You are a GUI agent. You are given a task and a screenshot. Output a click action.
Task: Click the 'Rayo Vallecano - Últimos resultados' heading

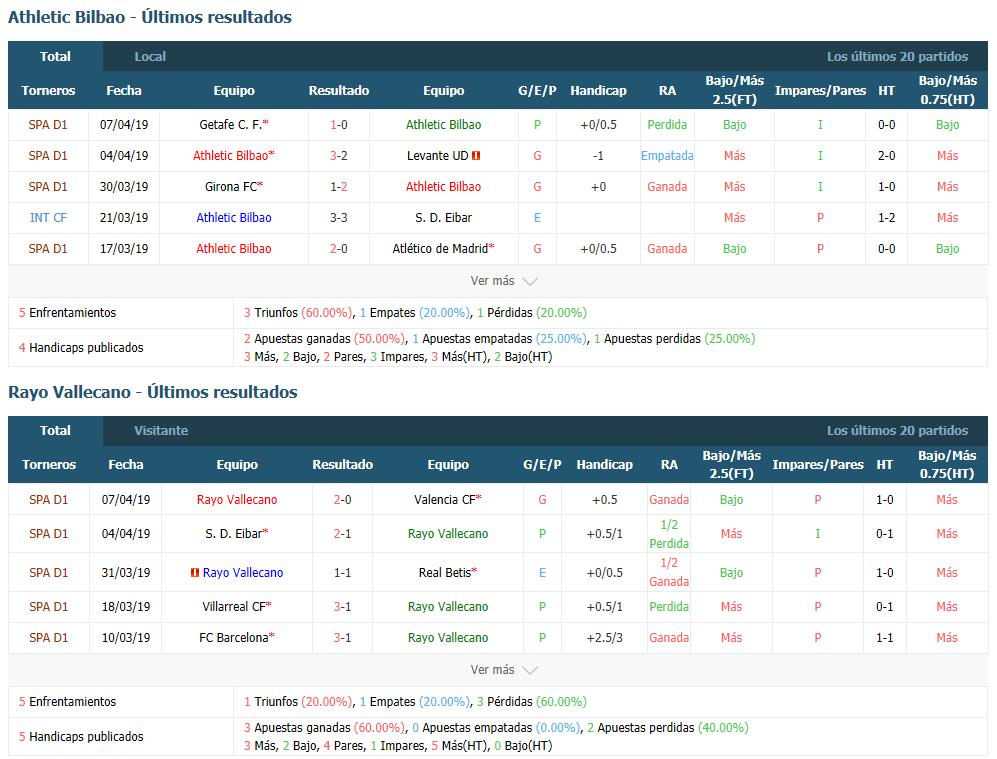(153, 392)
